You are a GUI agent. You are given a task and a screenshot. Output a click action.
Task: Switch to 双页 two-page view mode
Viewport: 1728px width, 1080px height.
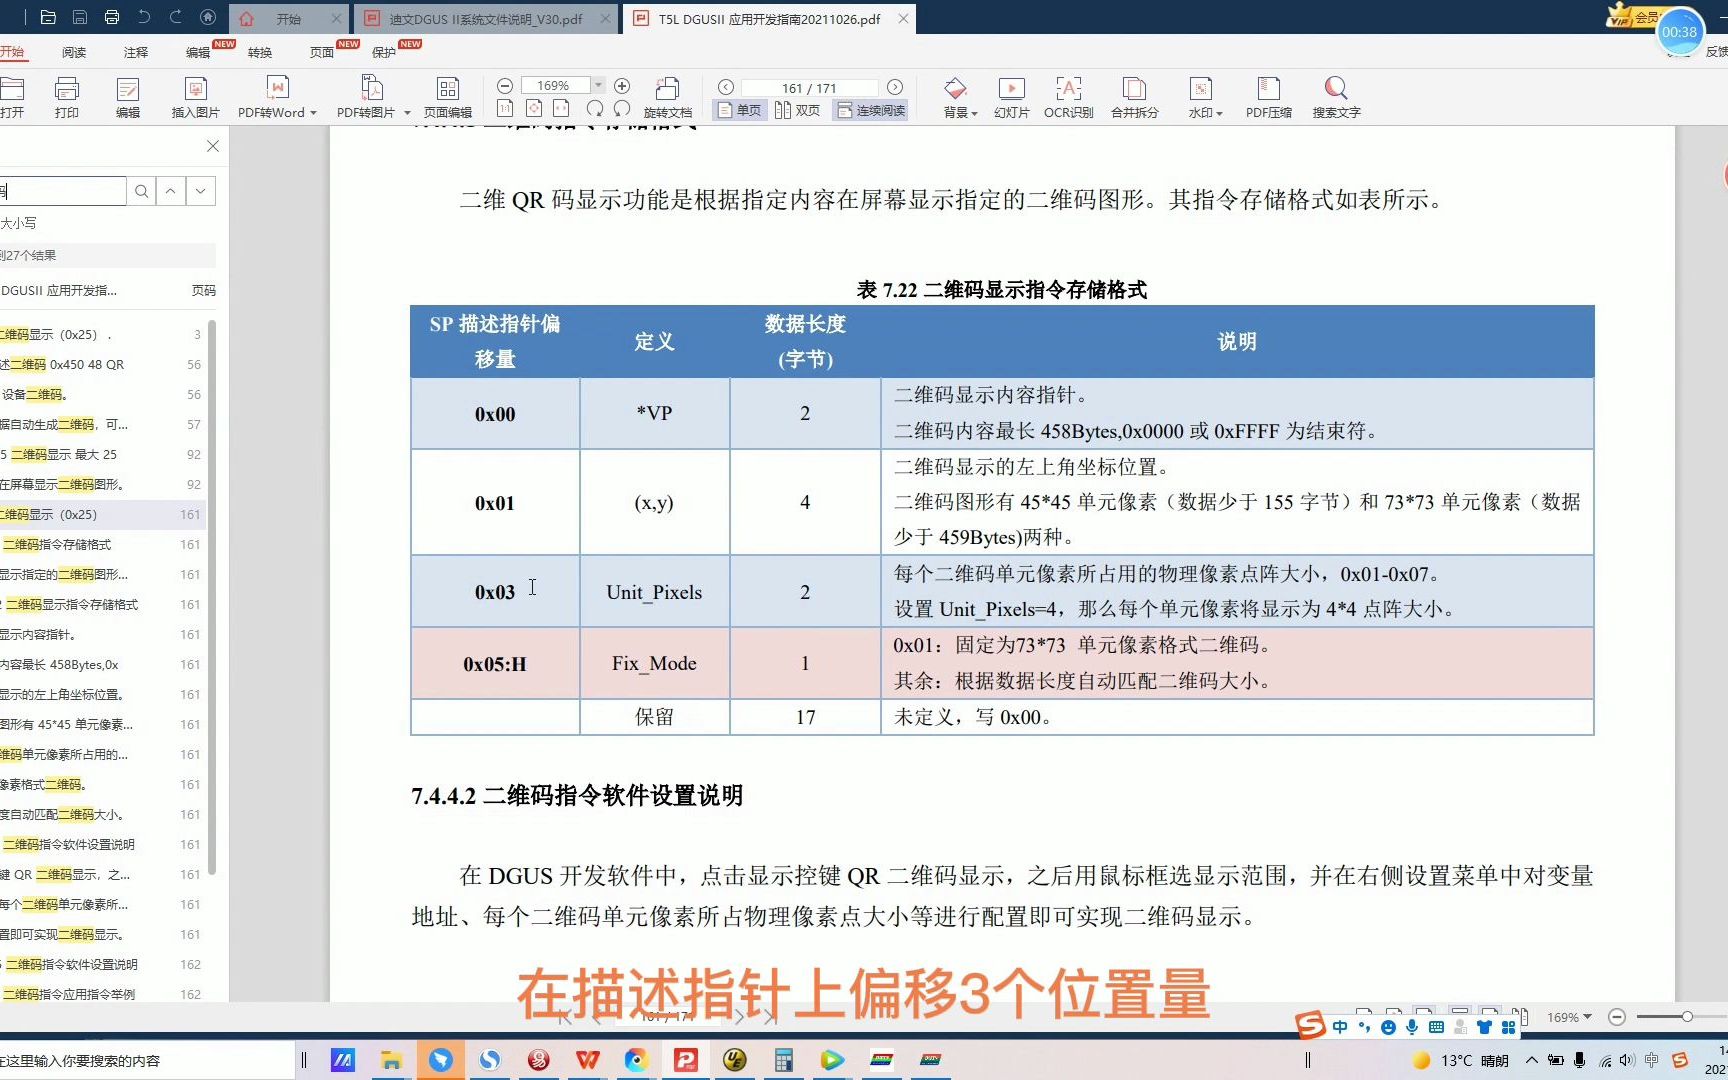797,110
